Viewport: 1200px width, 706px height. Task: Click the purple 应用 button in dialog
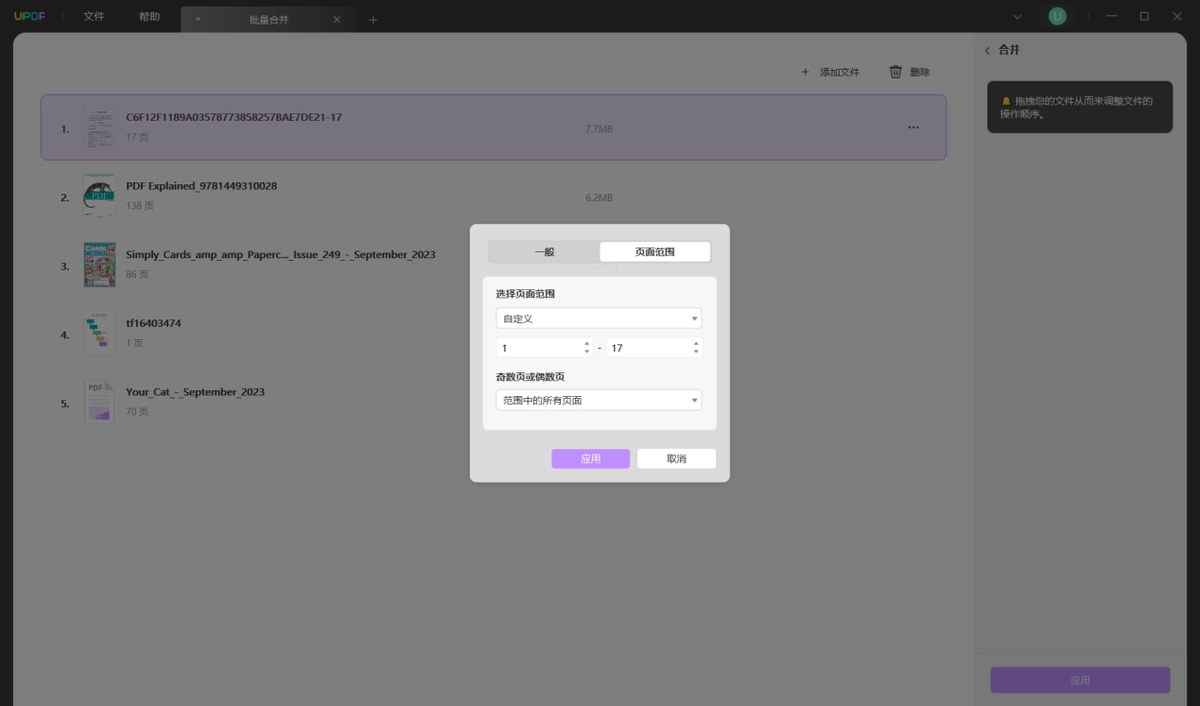(591, 459)
